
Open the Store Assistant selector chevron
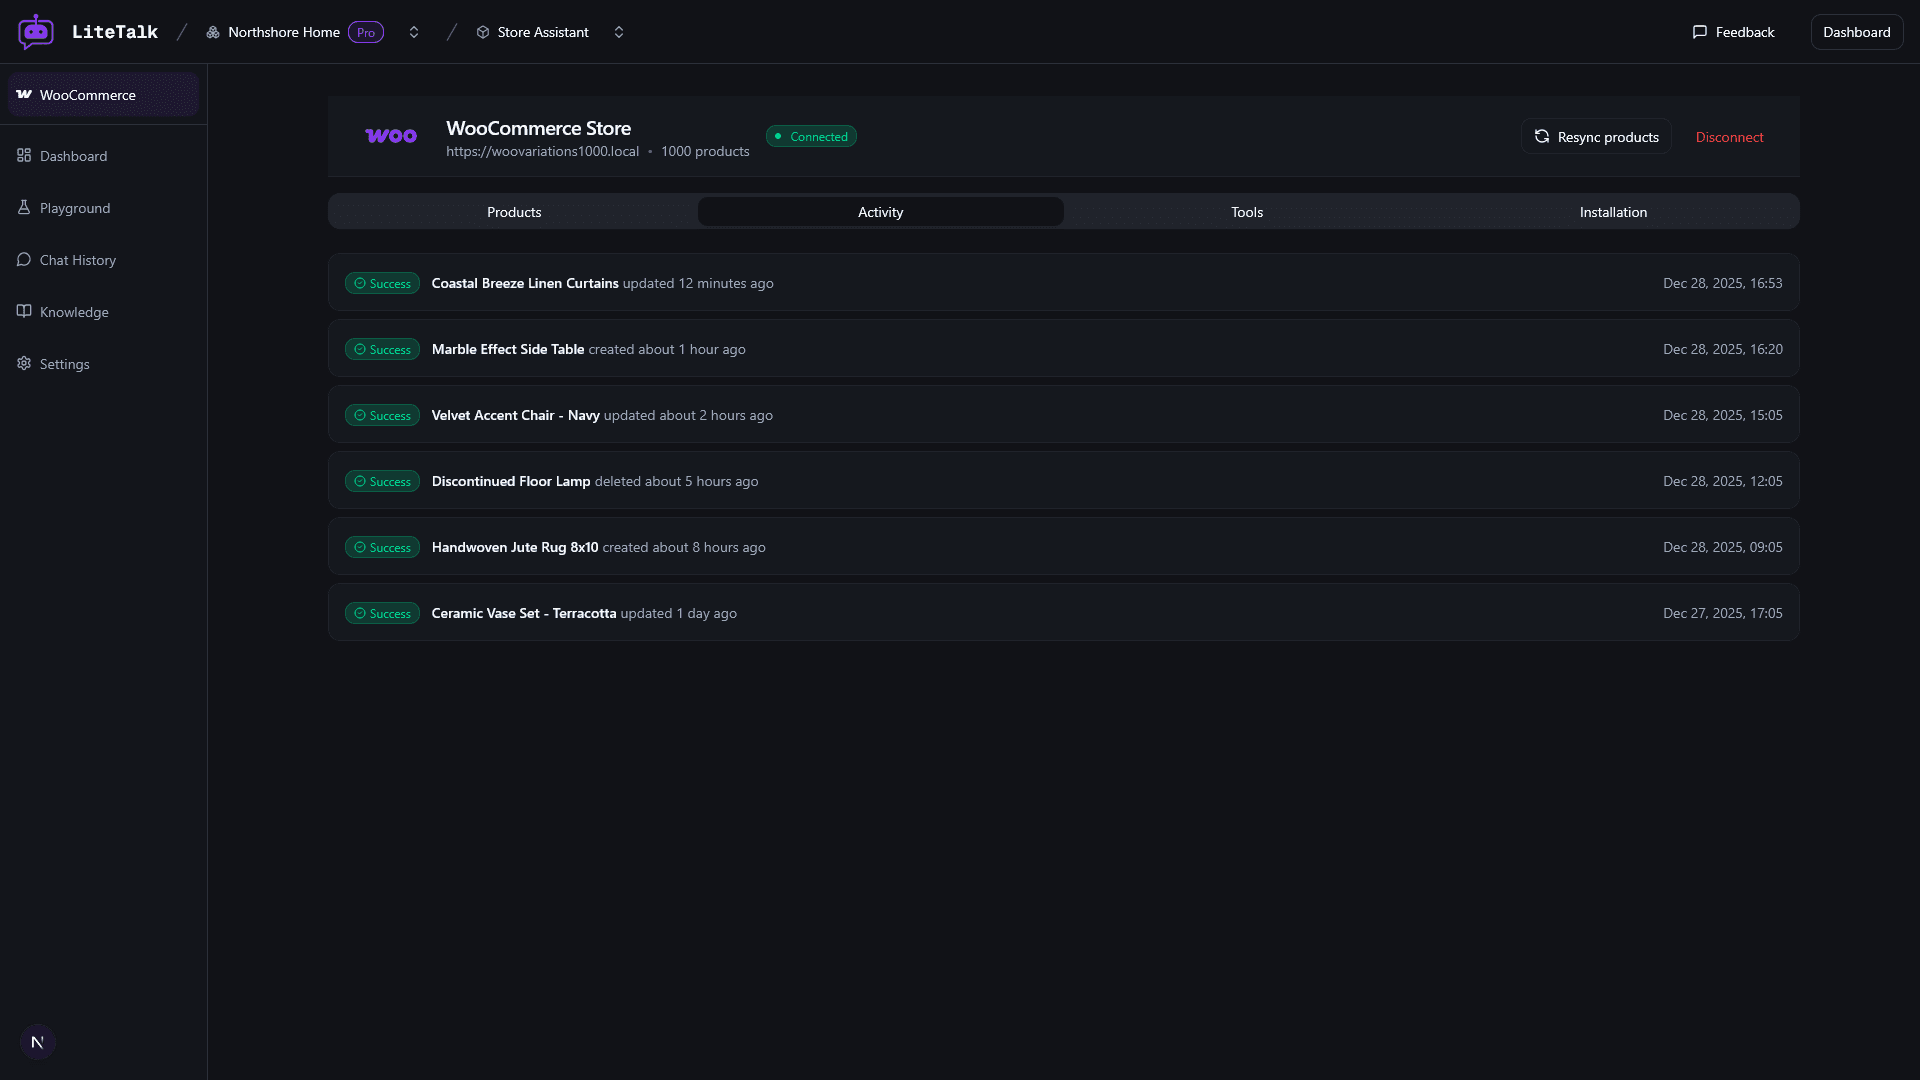(x=619, y=31)
